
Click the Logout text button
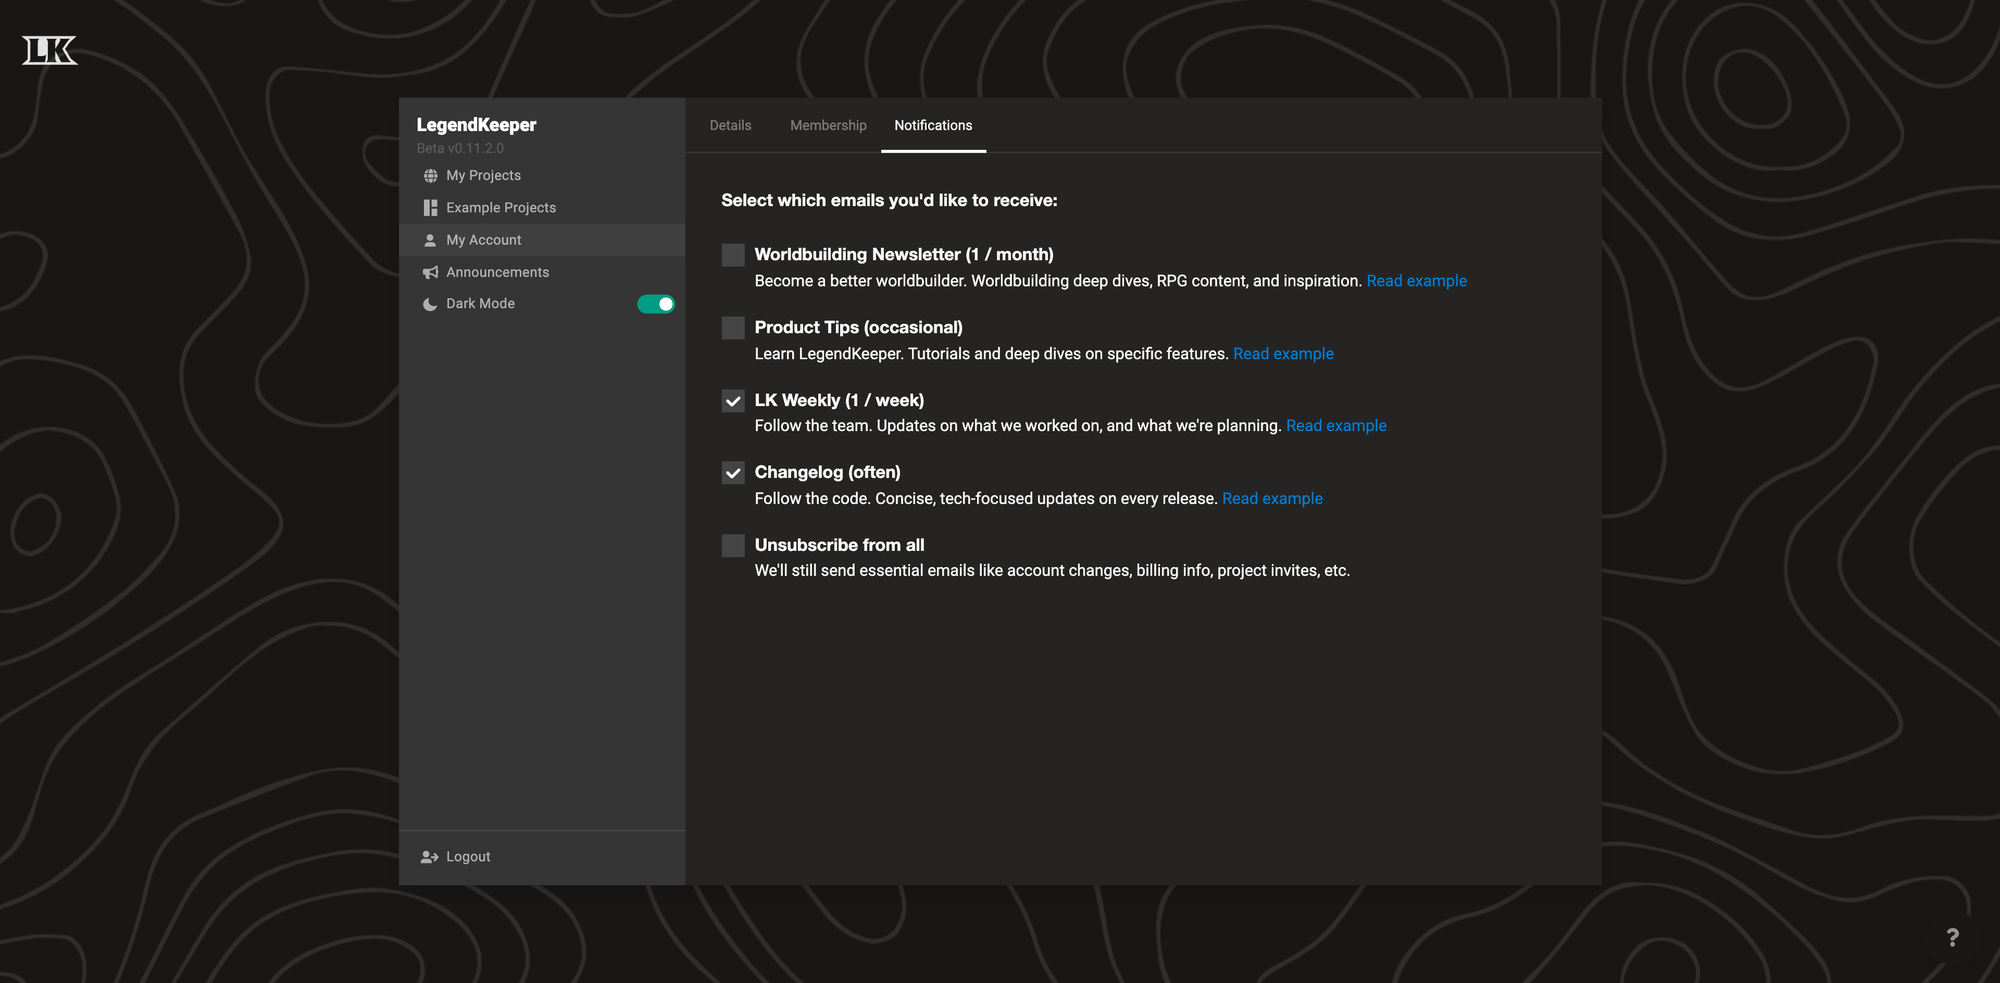(x=468, y=857)
